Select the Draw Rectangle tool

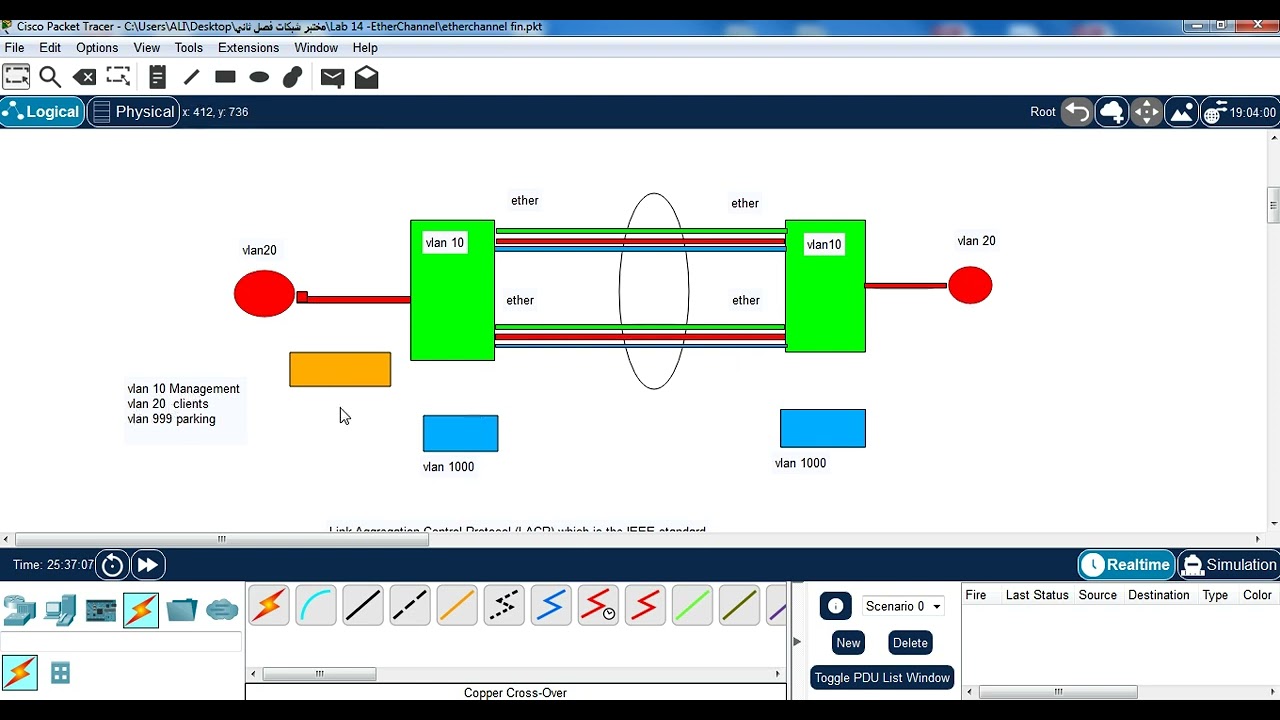(225, 77)
